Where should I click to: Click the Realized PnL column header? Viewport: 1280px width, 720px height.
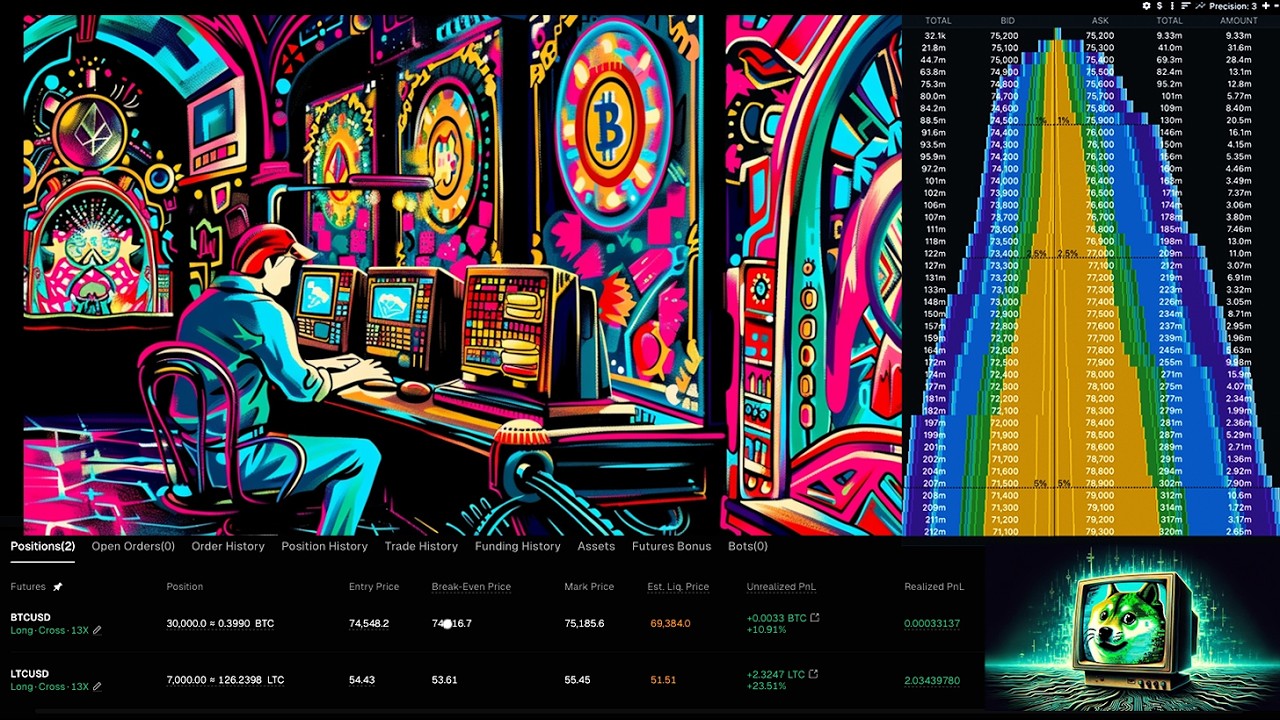tap(934, 587)
